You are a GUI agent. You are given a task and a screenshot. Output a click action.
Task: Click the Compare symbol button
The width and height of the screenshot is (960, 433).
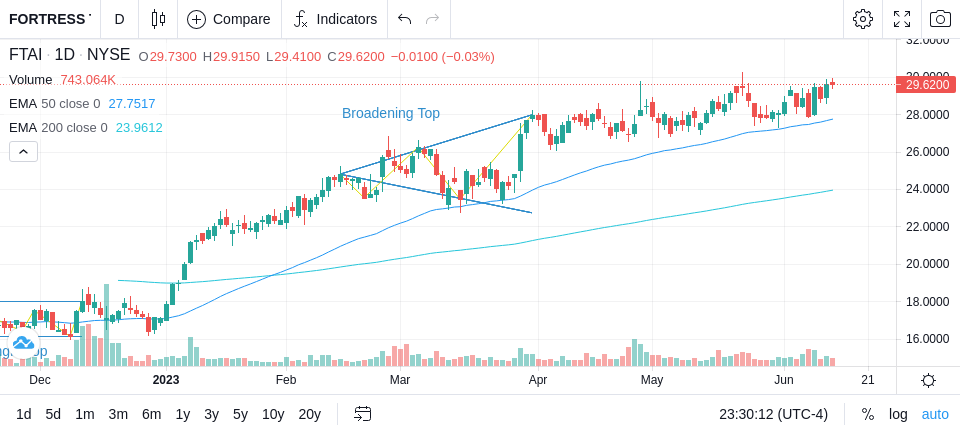pos(229,19)
